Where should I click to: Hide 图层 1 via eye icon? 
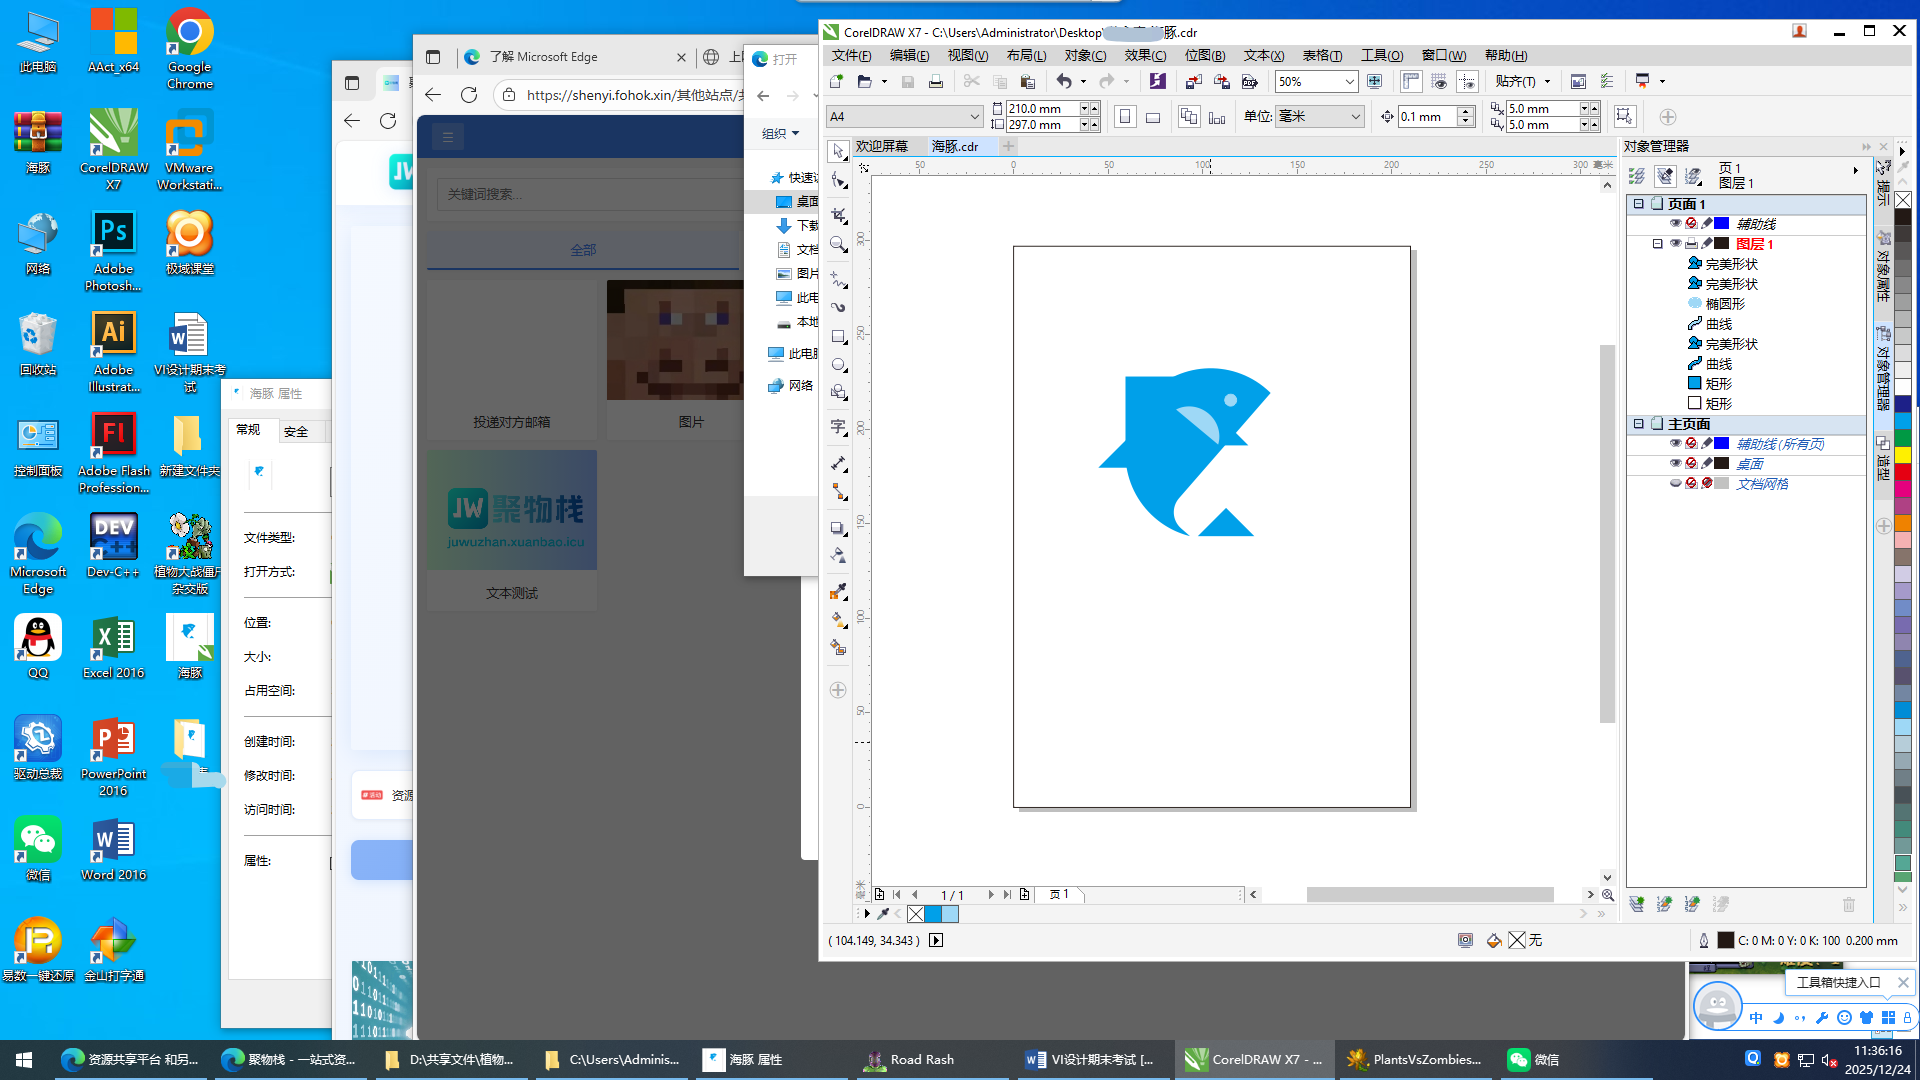[1675, 243]
